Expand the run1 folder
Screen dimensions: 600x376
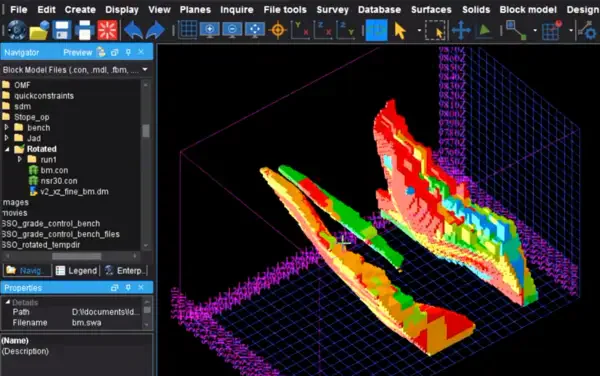19,159
